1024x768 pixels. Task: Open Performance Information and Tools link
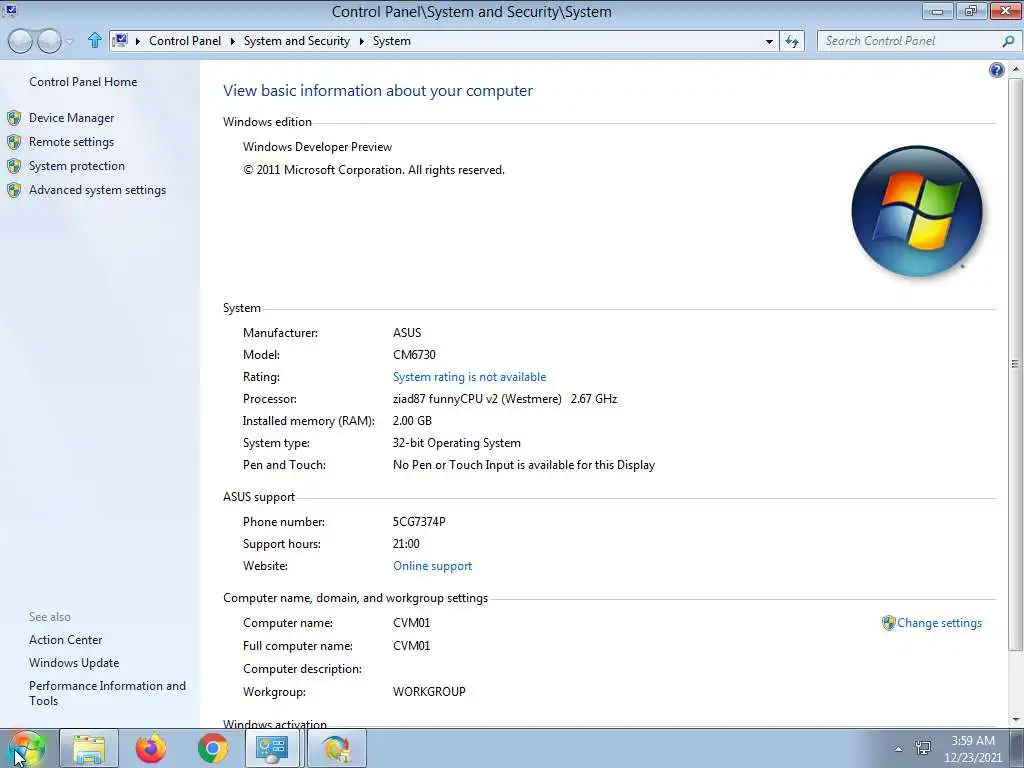coord(107,693)
